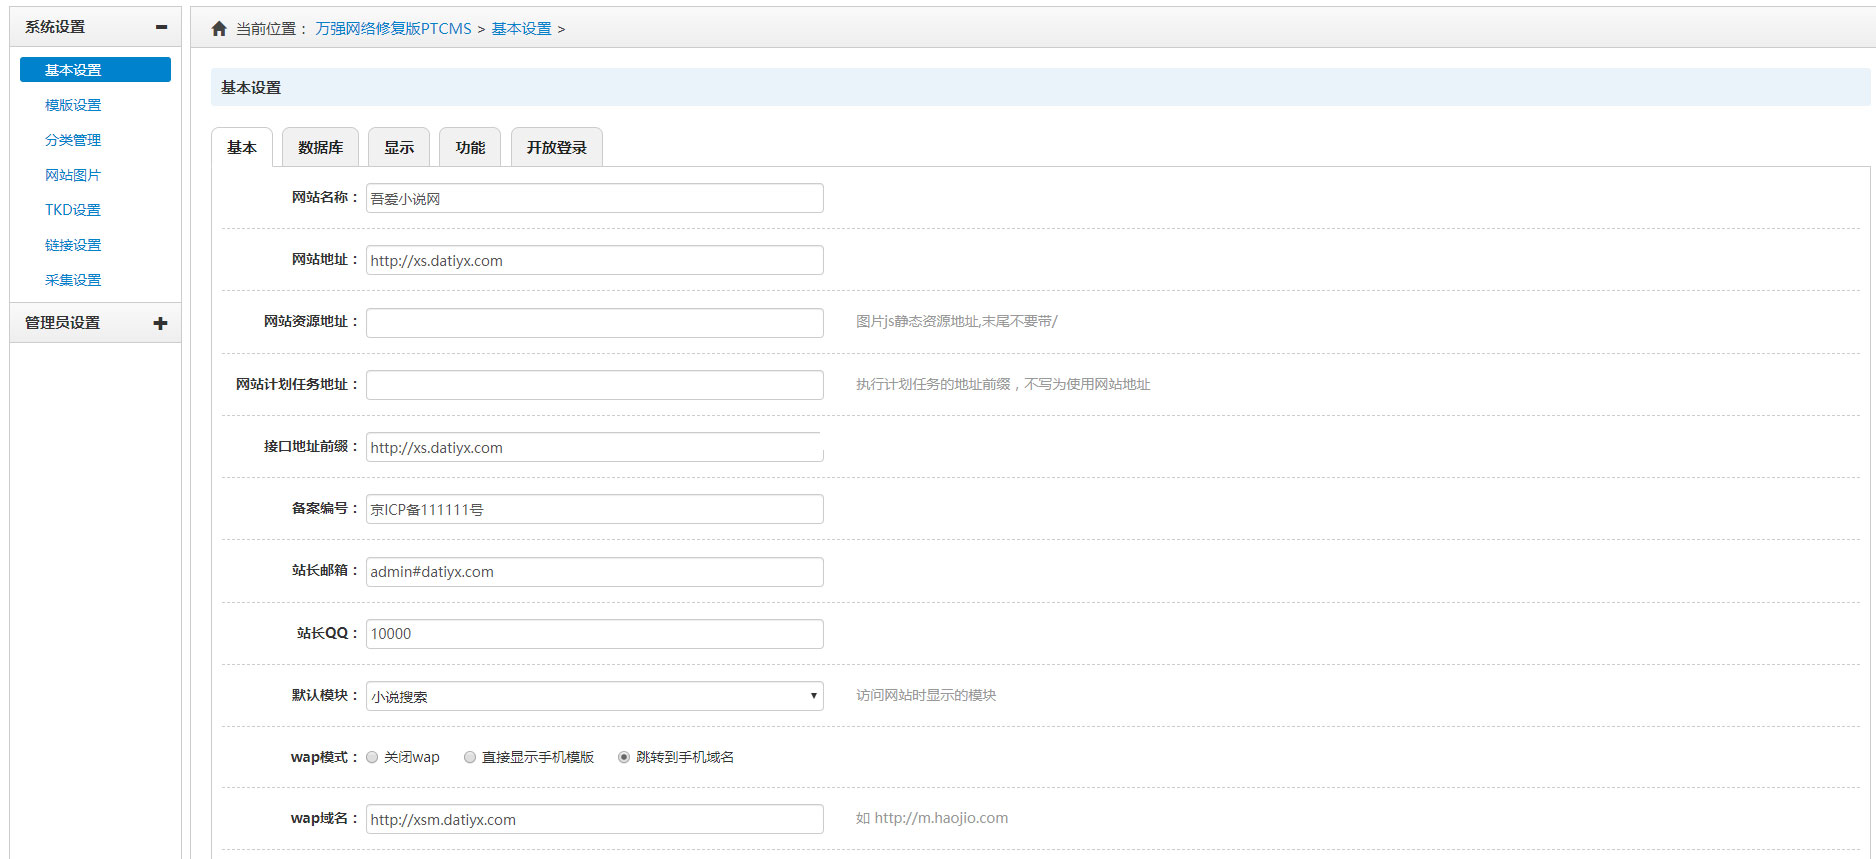Select 跳转到手机域名 radio option
This screenshot has height=859, width=1876.
[x=624, y=757]
